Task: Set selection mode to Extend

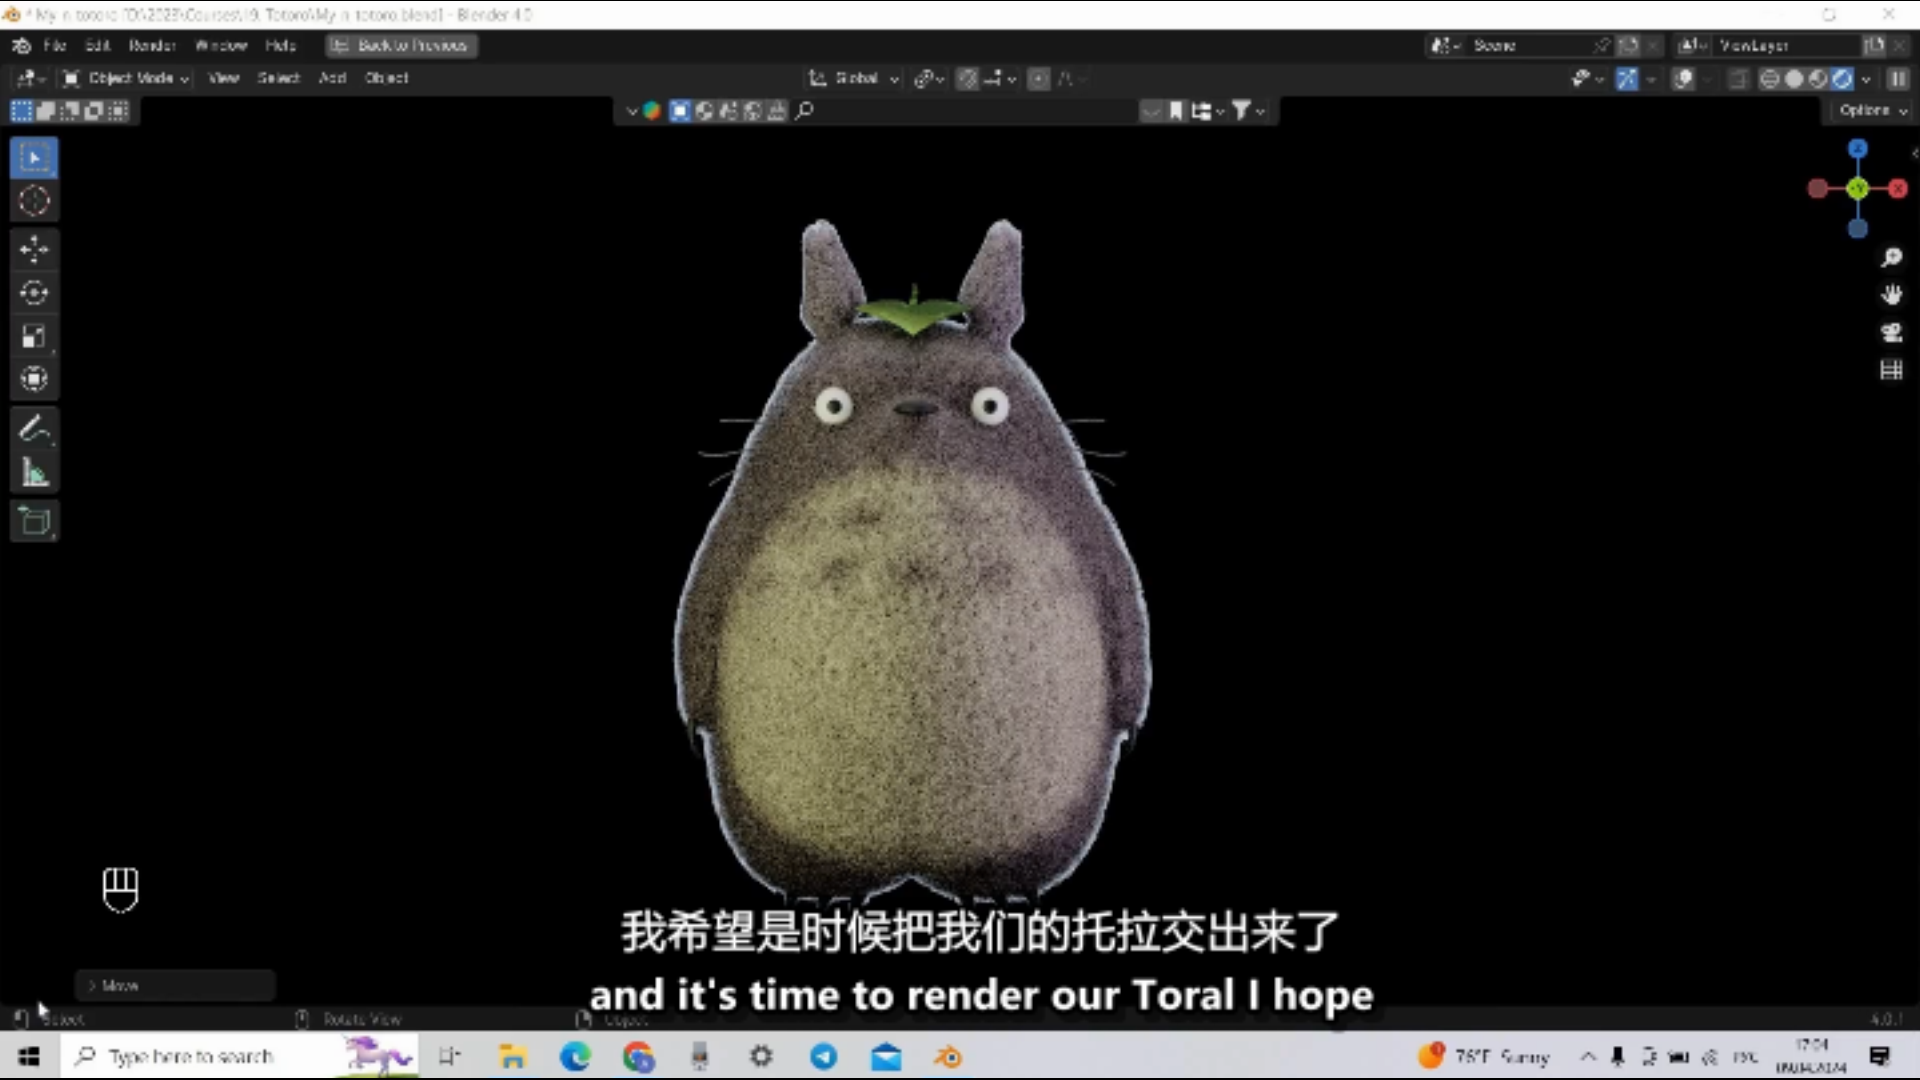Action: pos(45,111)
